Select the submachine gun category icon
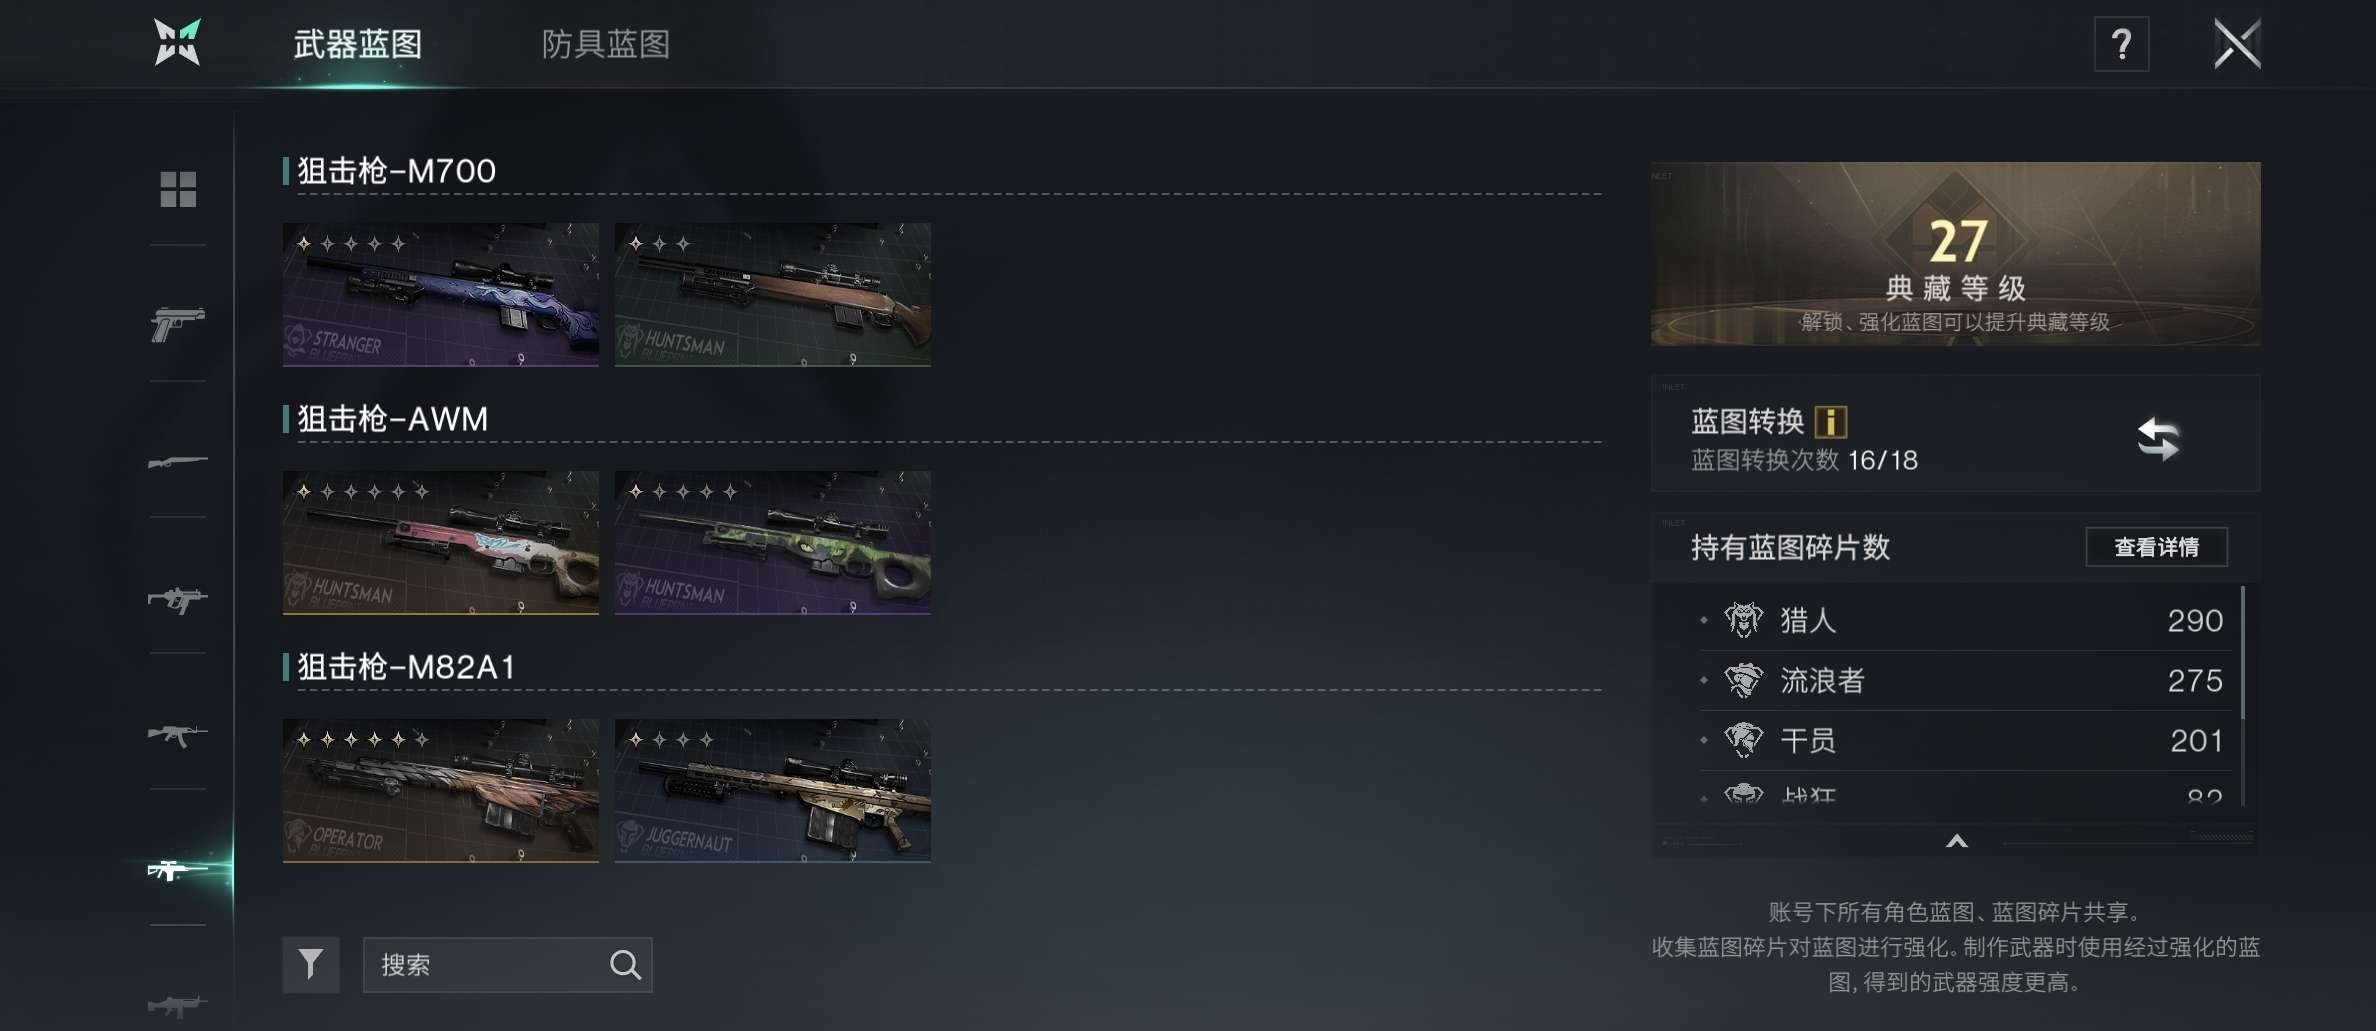Viewport: 2376px width, 1031px height. point(178,599)
